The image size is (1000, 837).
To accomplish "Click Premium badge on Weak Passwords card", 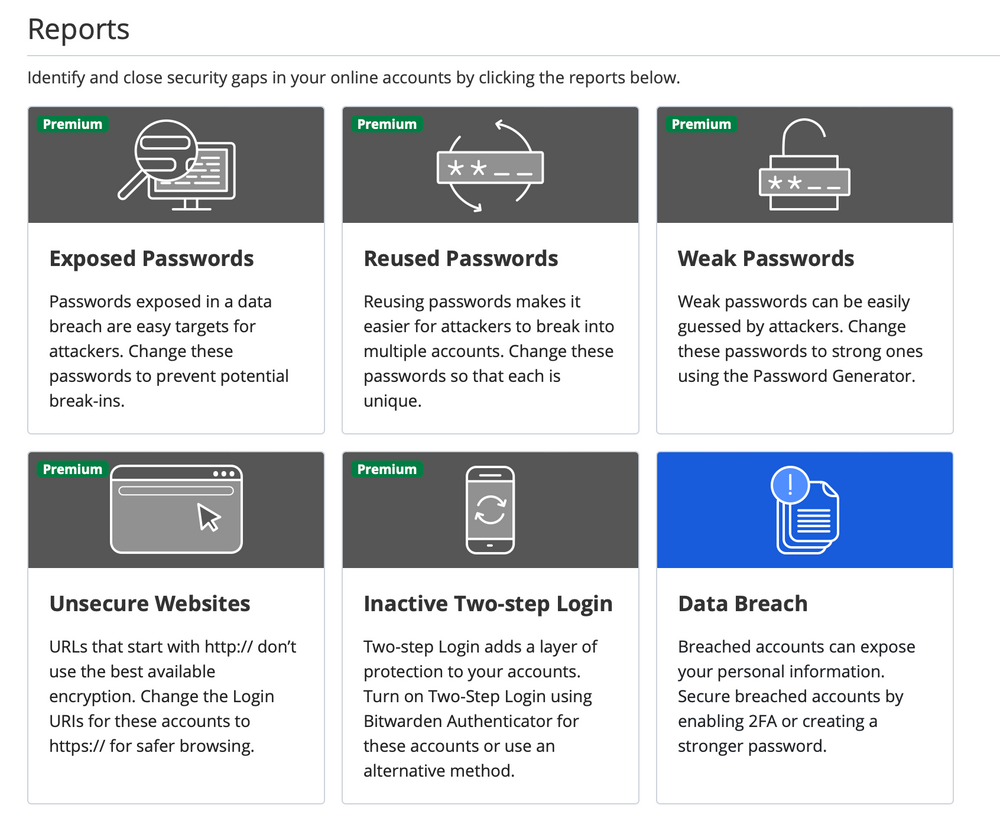I will (x=702, y=124).
